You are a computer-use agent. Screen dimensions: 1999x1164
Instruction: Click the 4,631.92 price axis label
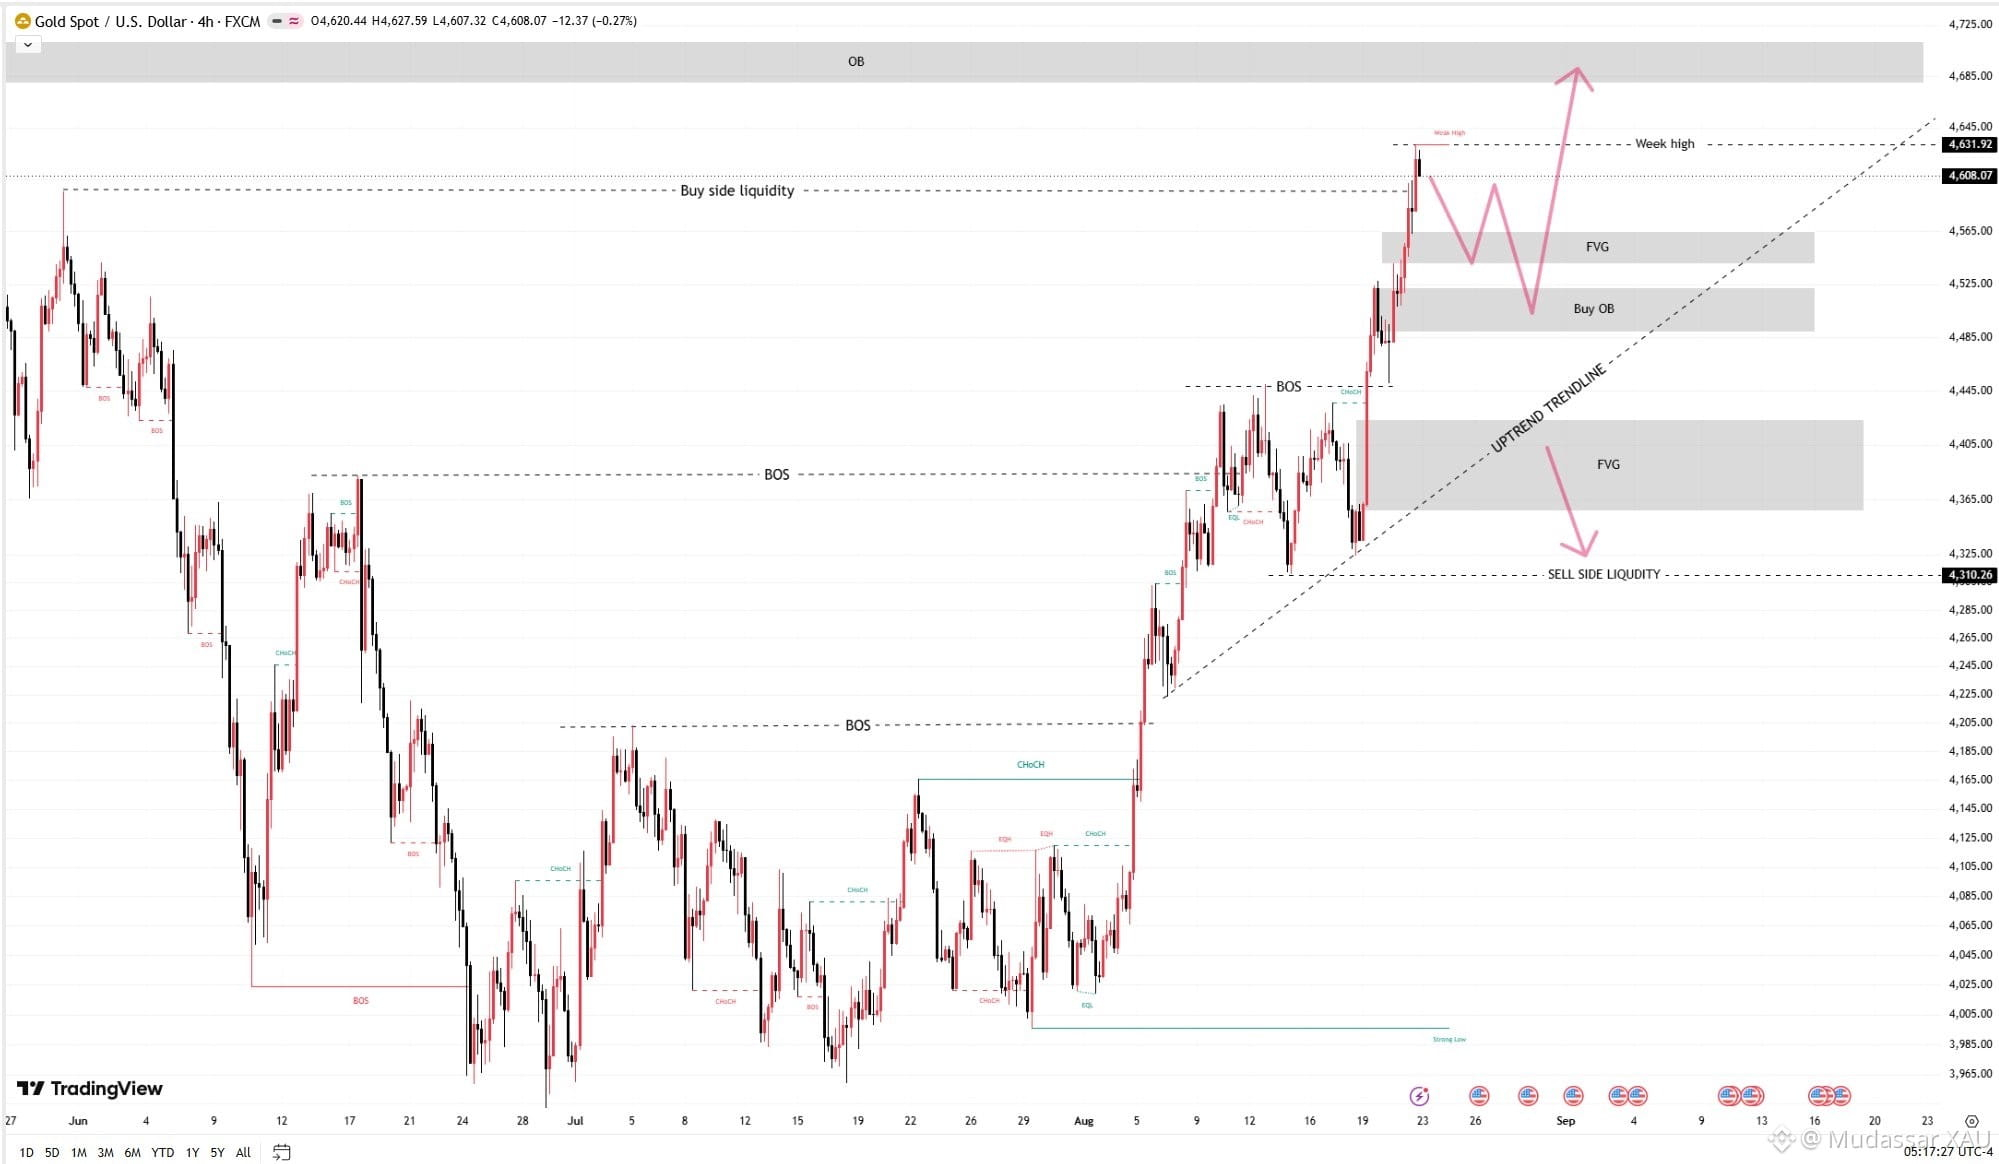[x=1969, y=144]
